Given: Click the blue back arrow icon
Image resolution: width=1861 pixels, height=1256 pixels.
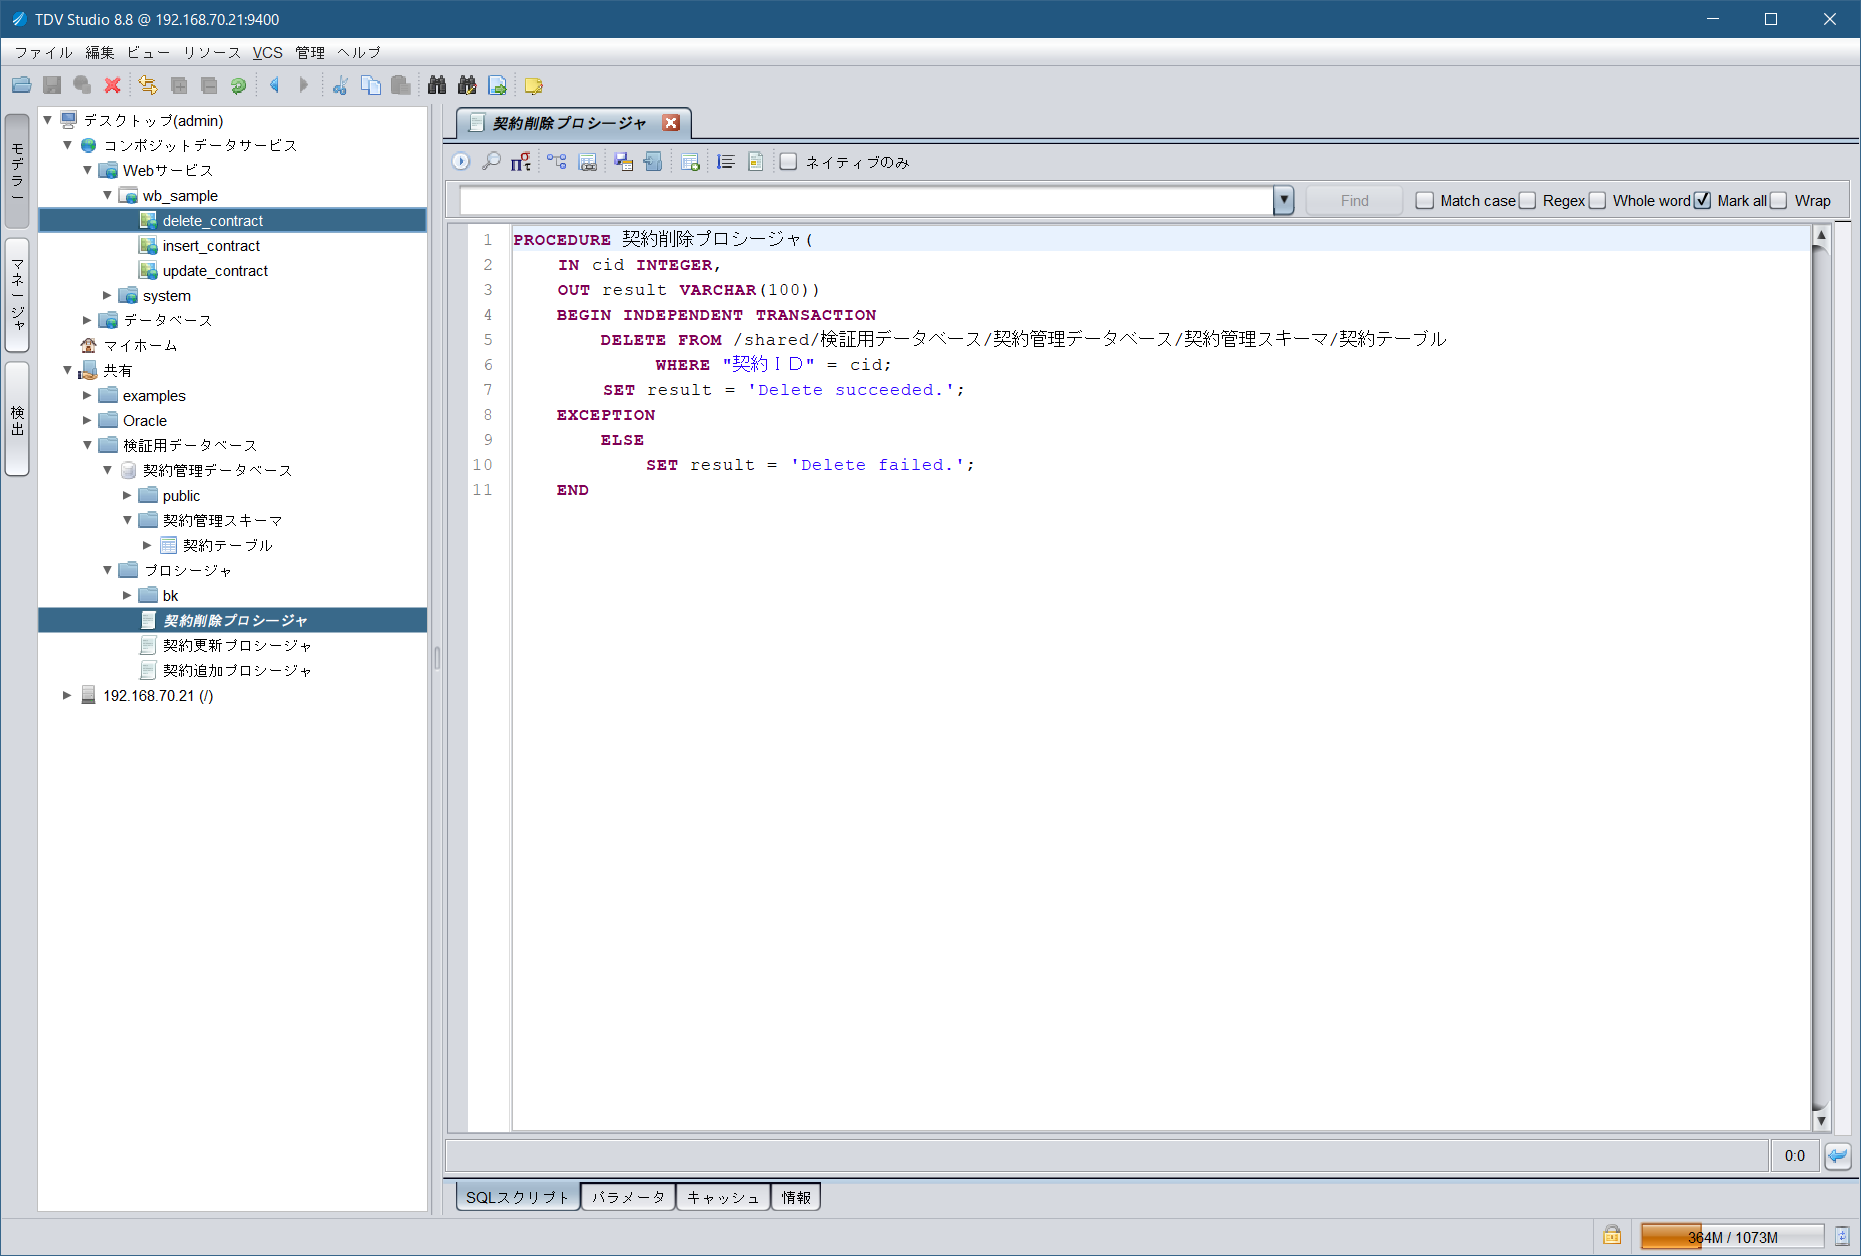Looking at the screenshot, I should (x=274, y=86).
